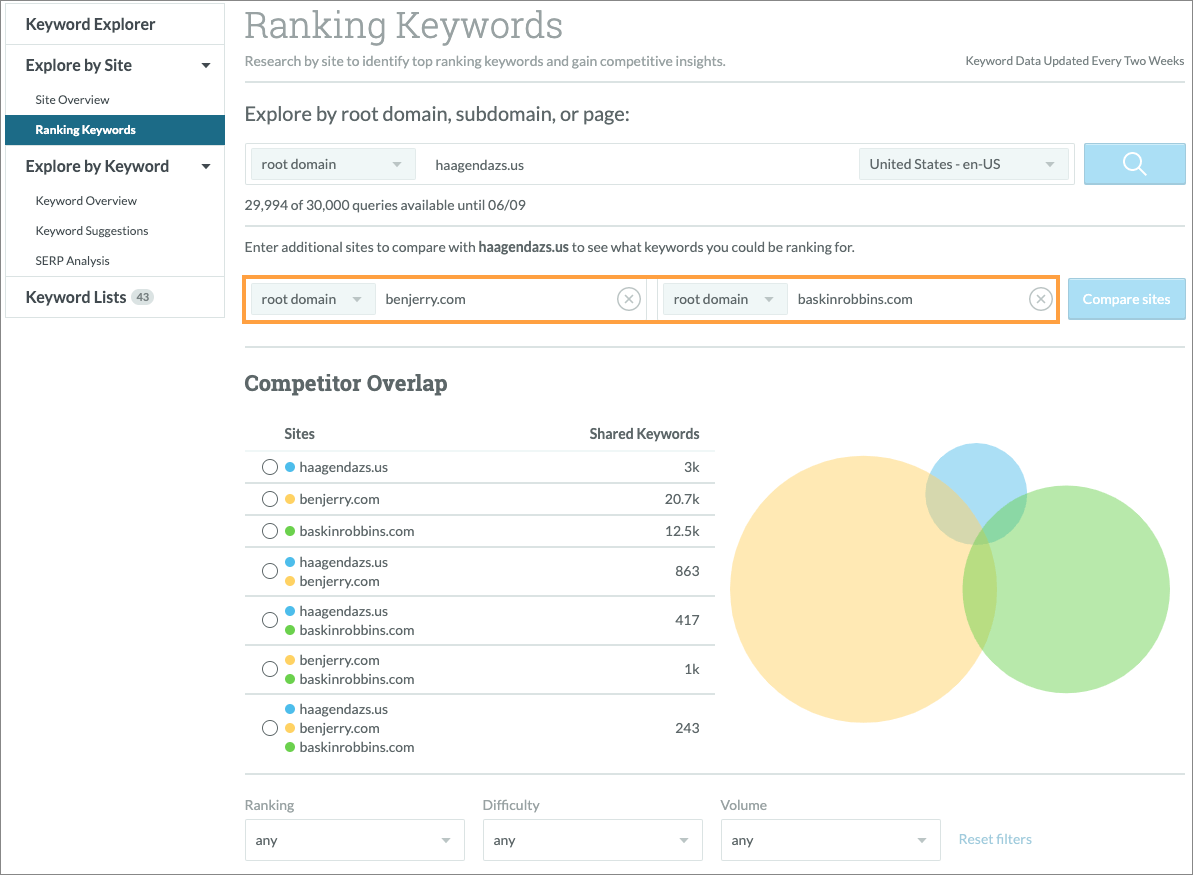
Task: Open Ranking Keywords sidebar item
Action: 115,130
